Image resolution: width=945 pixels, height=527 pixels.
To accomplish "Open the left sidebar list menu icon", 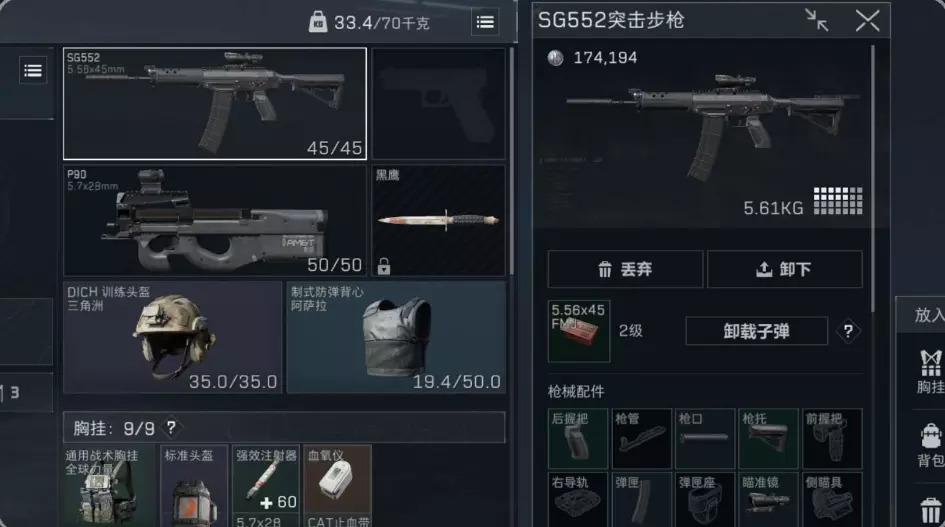I will [33, 71].
